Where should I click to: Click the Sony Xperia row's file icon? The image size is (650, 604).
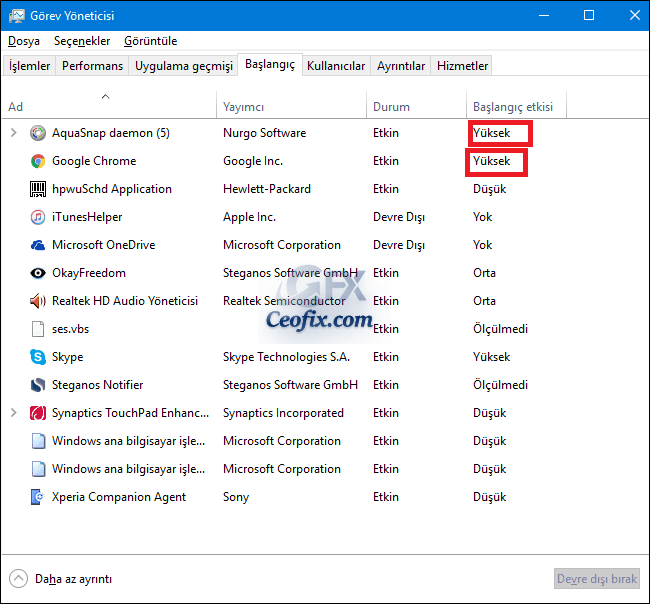(38, 497)
